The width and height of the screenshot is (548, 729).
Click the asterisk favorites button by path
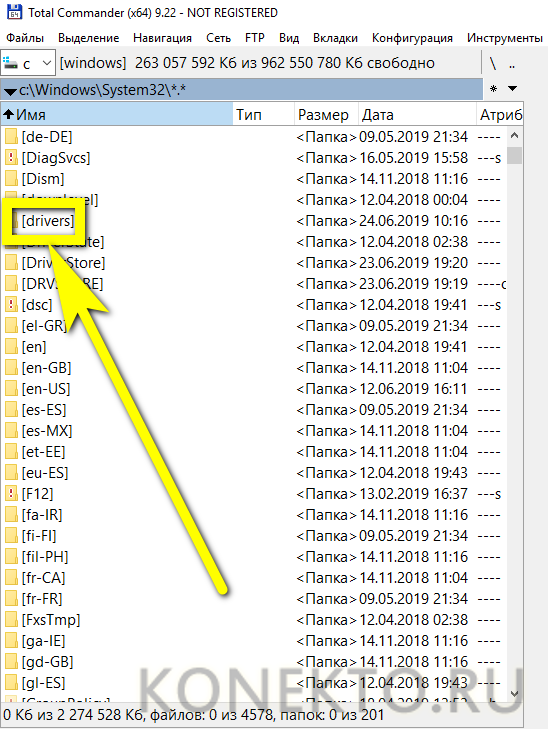tap(494, 89)
